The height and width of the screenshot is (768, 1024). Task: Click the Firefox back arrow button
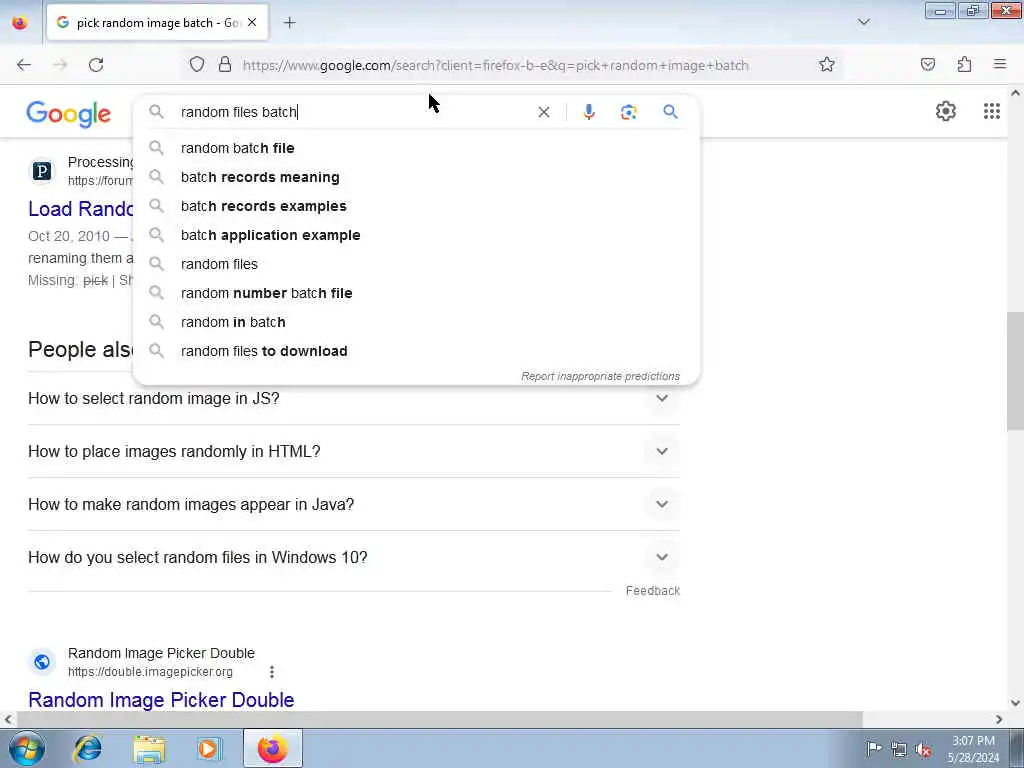(x=24, y=65)
